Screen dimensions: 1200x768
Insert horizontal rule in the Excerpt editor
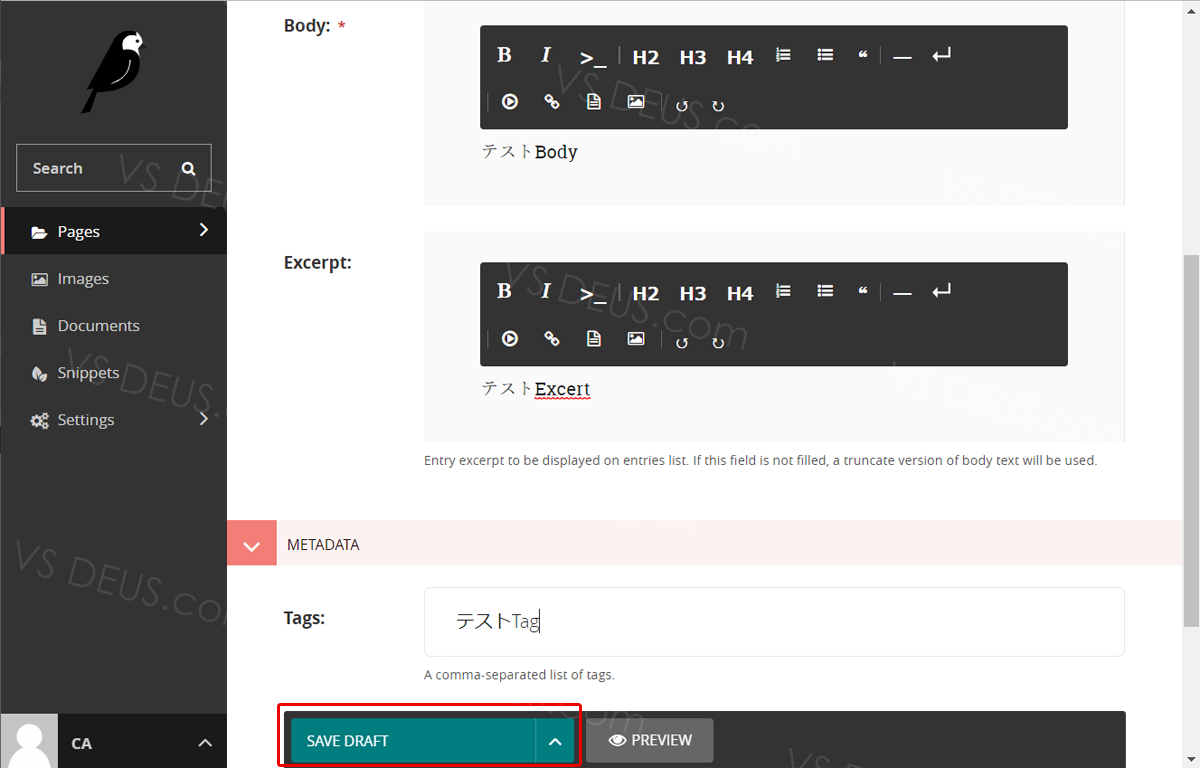902,293
